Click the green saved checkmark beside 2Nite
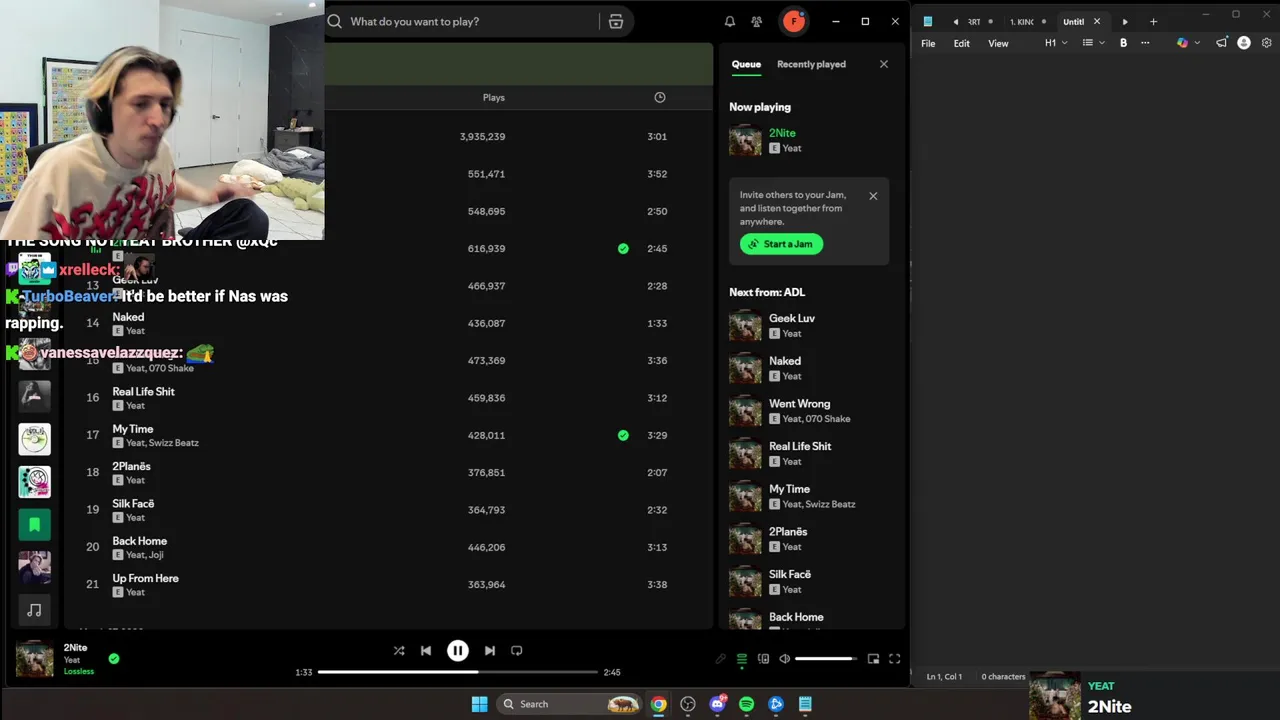 click(114, 658)
